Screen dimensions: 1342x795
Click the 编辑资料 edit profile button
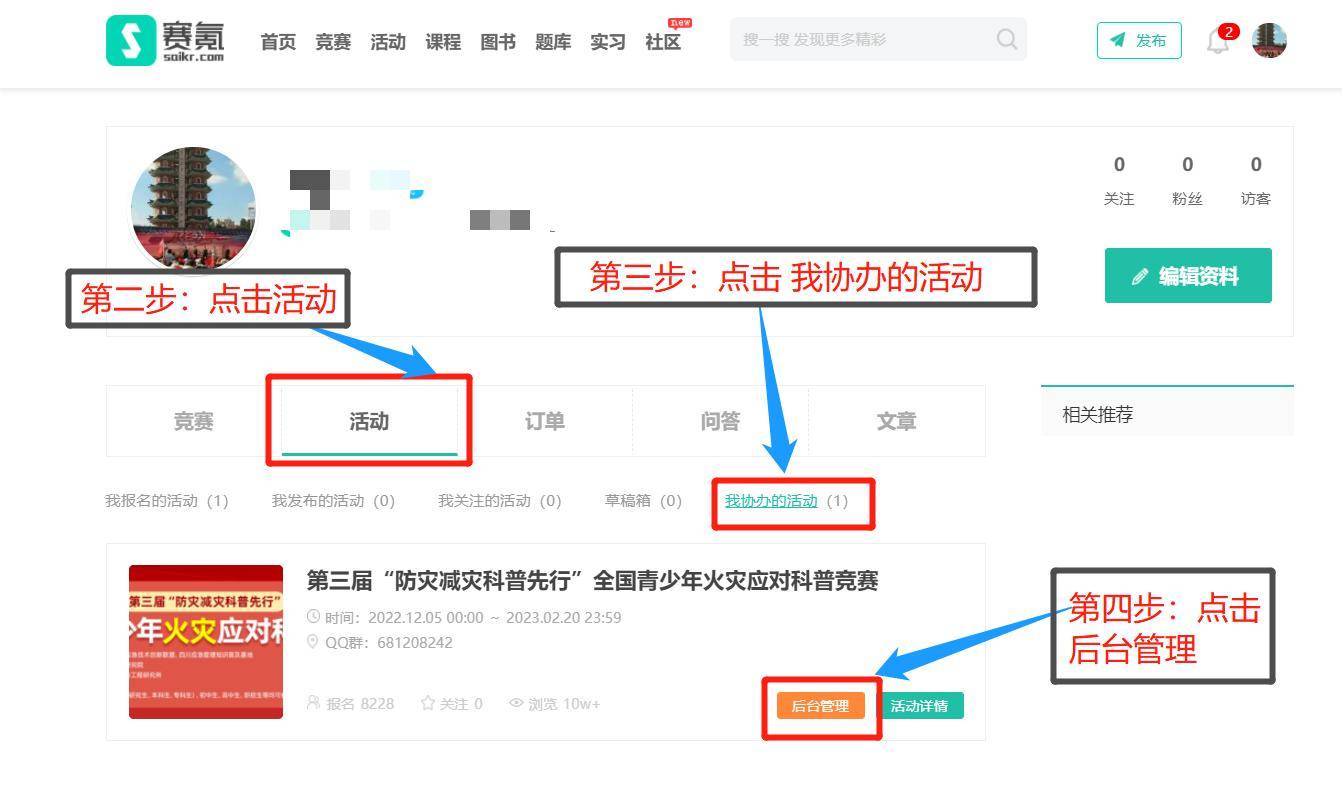1187,276
